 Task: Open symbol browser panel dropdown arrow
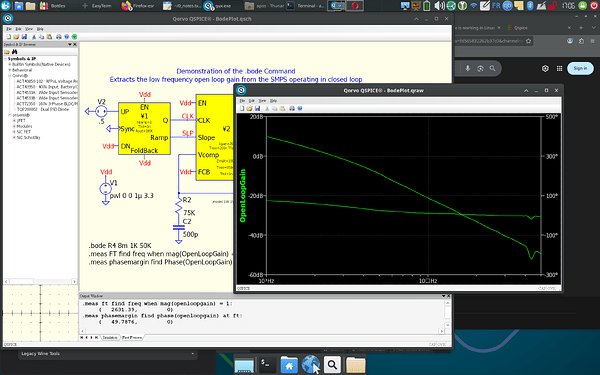pos(70,44)
